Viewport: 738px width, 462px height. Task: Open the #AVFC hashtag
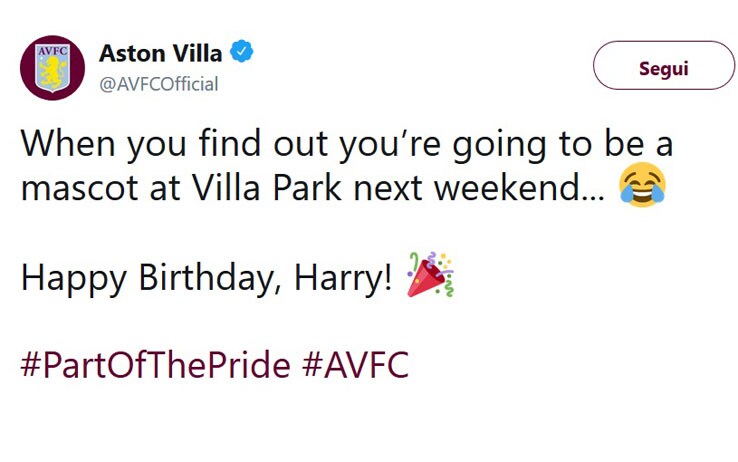[x=355, y=365]
